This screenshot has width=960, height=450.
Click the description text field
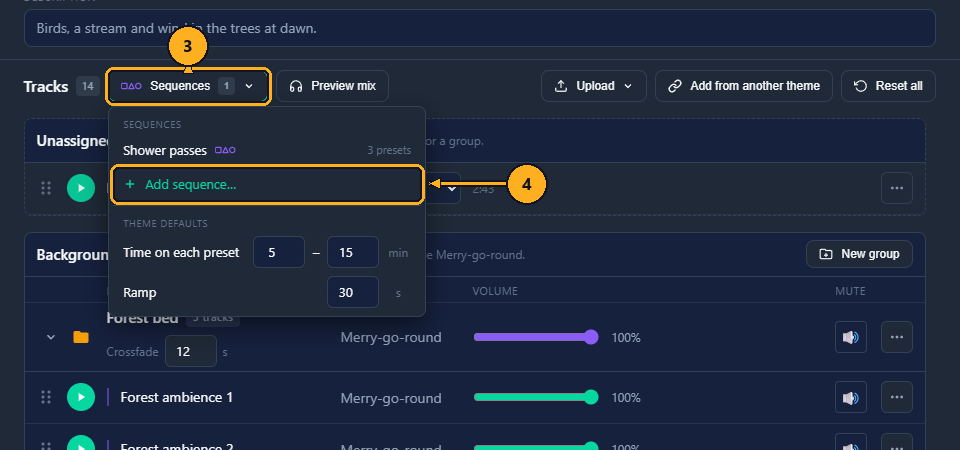[479, 28]
